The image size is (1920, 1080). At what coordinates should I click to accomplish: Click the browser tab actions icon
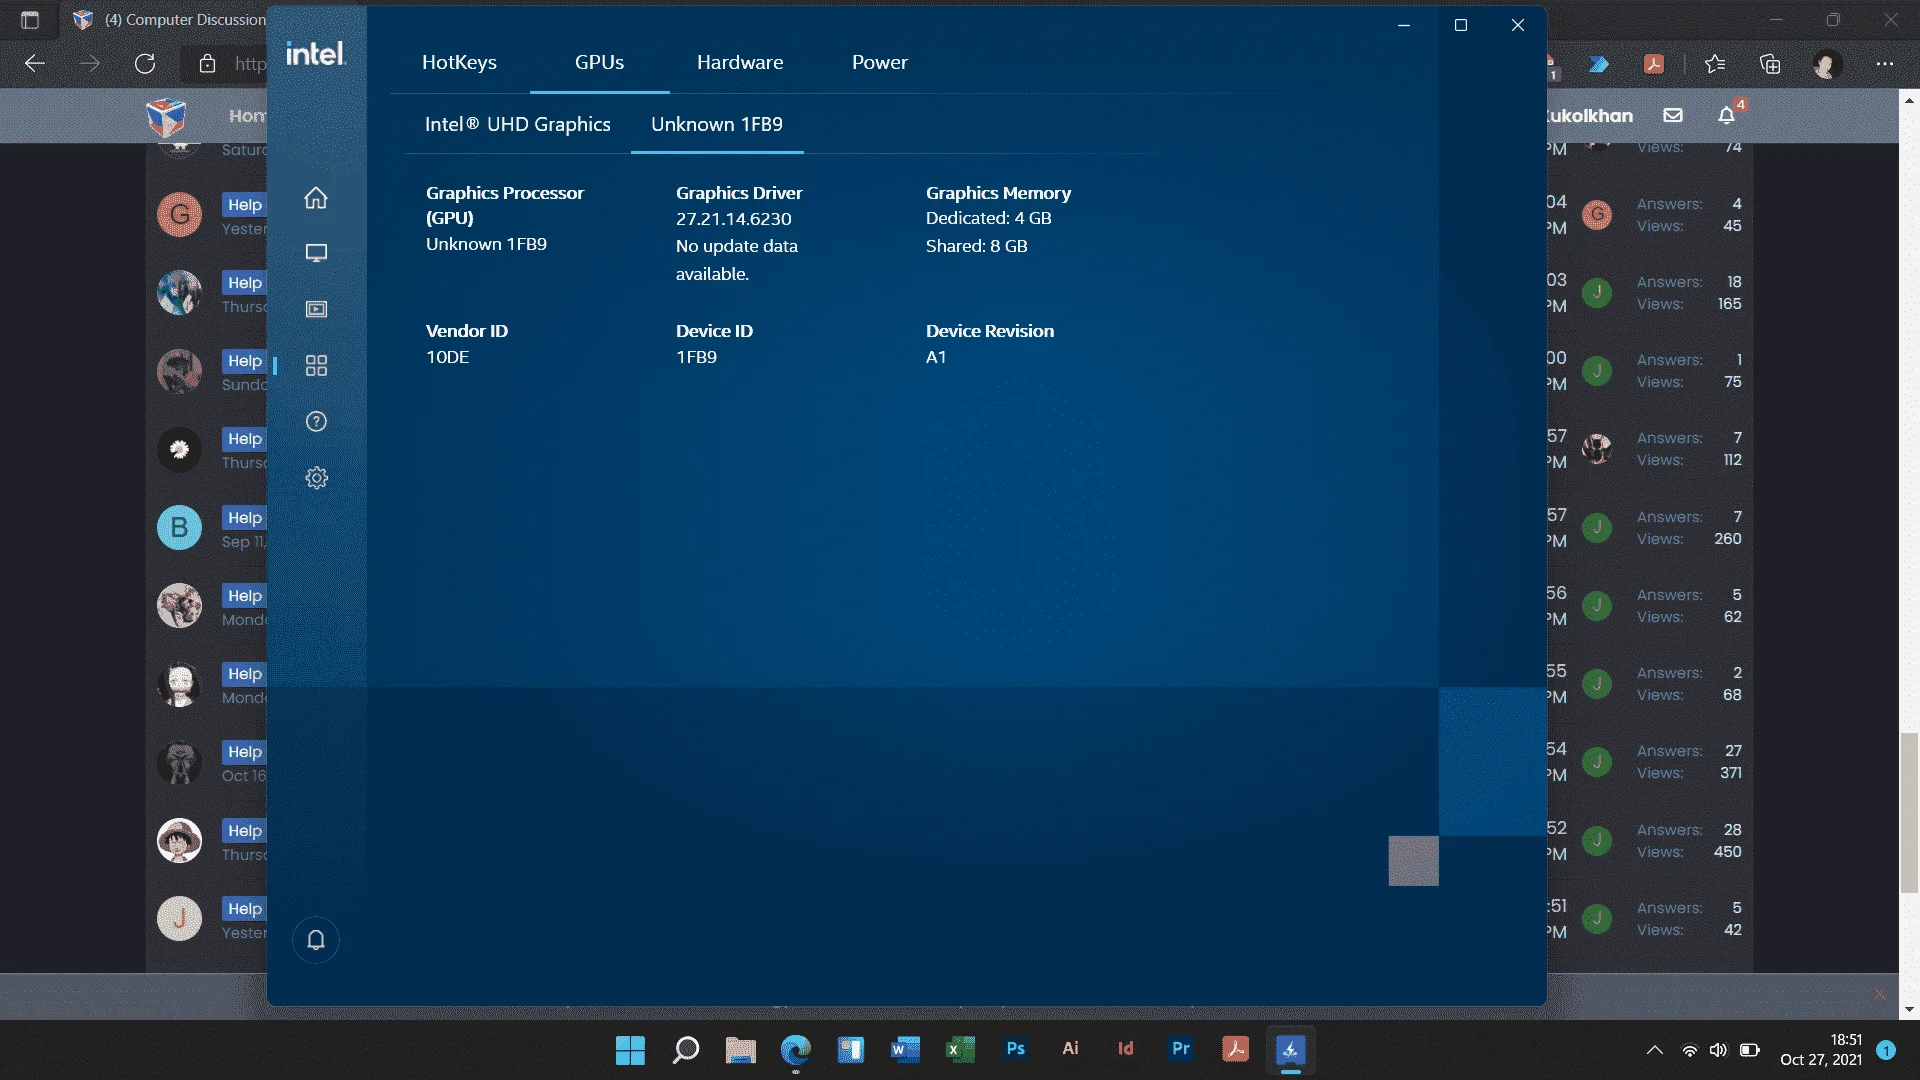point(30,20)
